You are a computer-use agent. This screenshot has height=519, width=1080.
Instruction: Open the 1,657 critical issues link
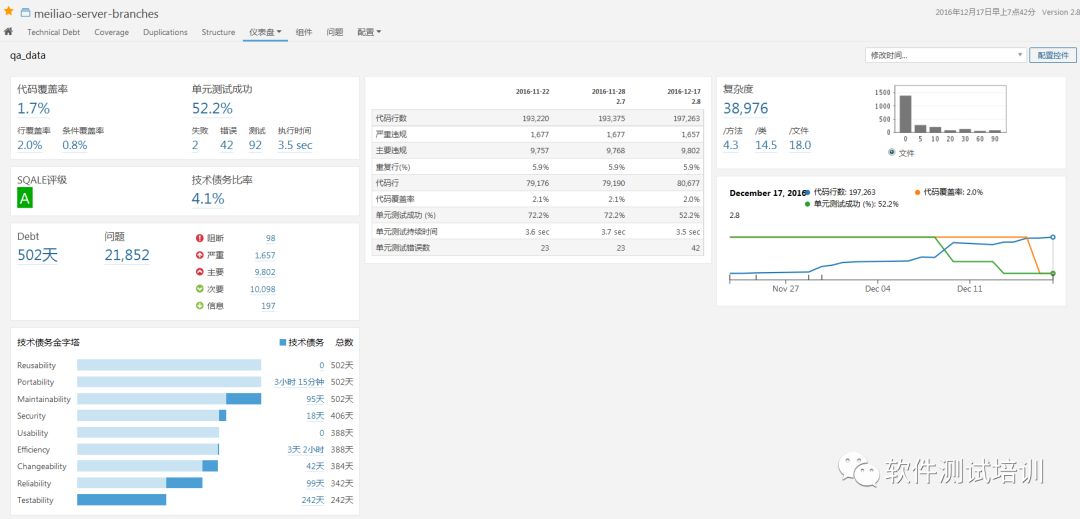[x=265, y=255]
